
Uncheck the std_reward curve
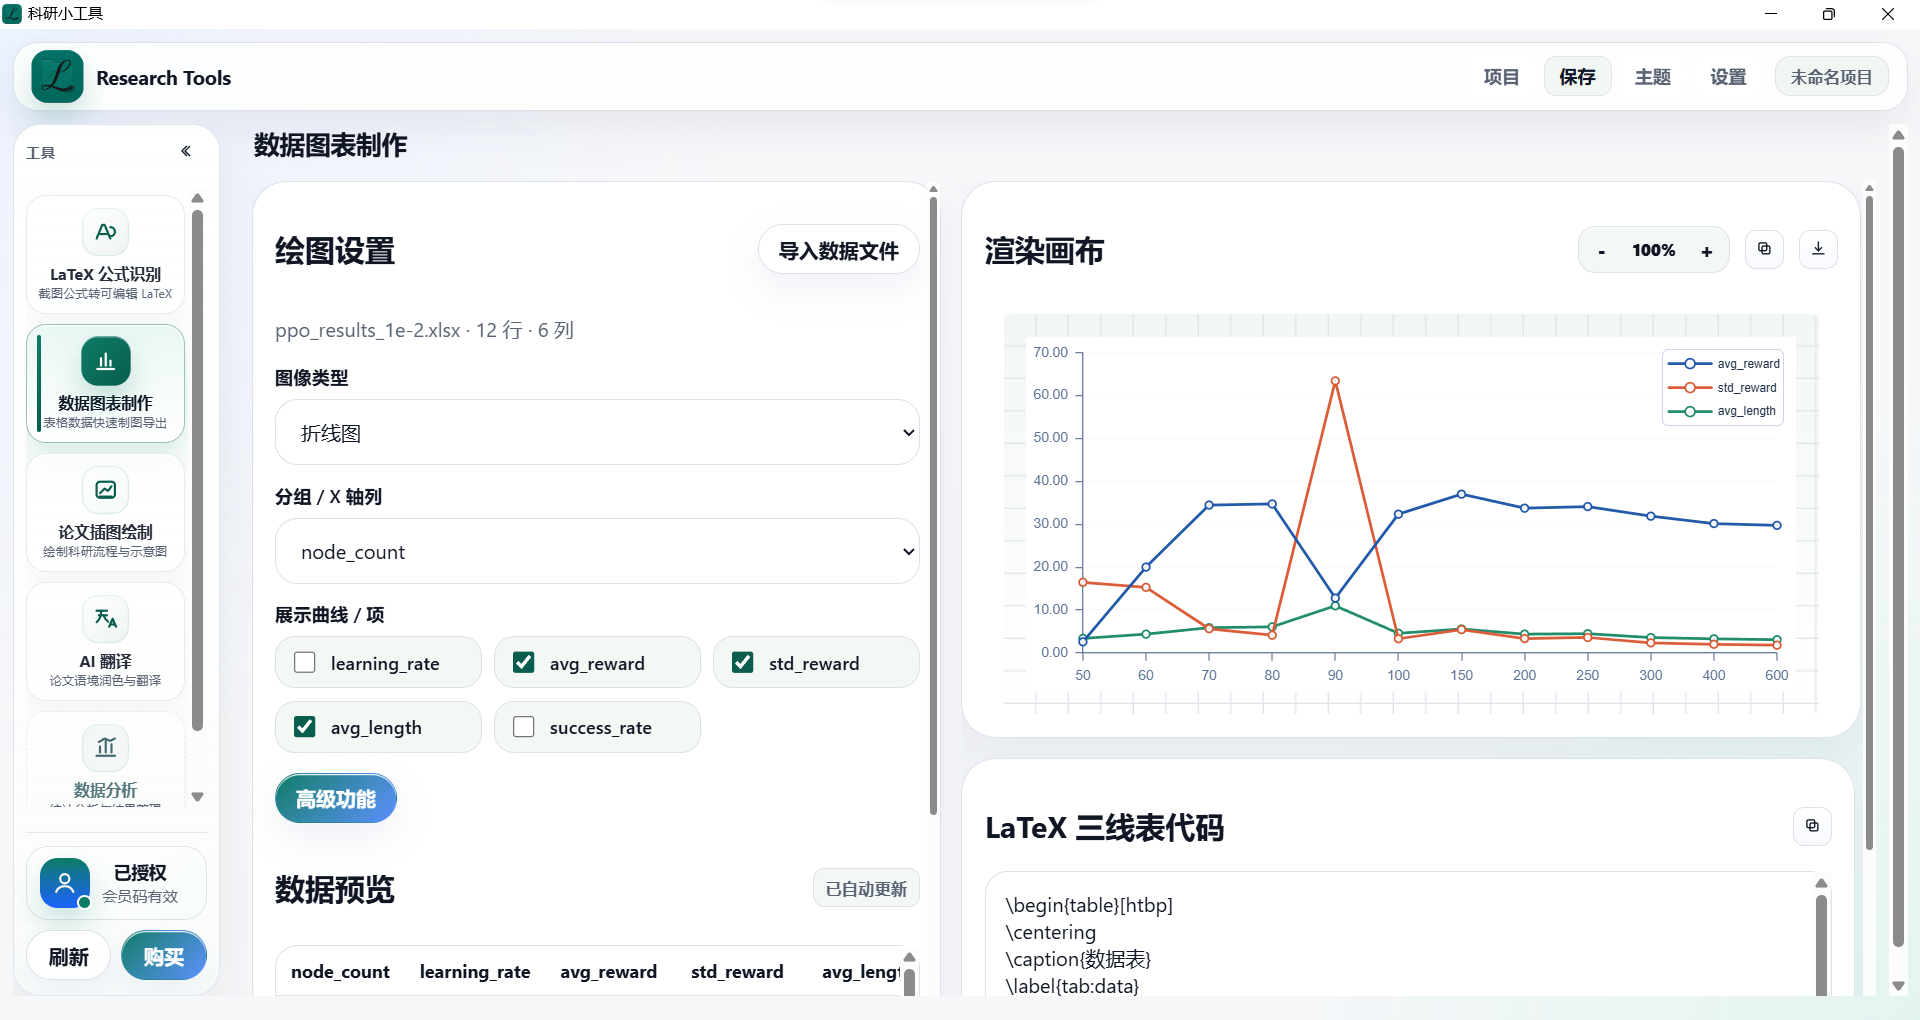[742, 663]
